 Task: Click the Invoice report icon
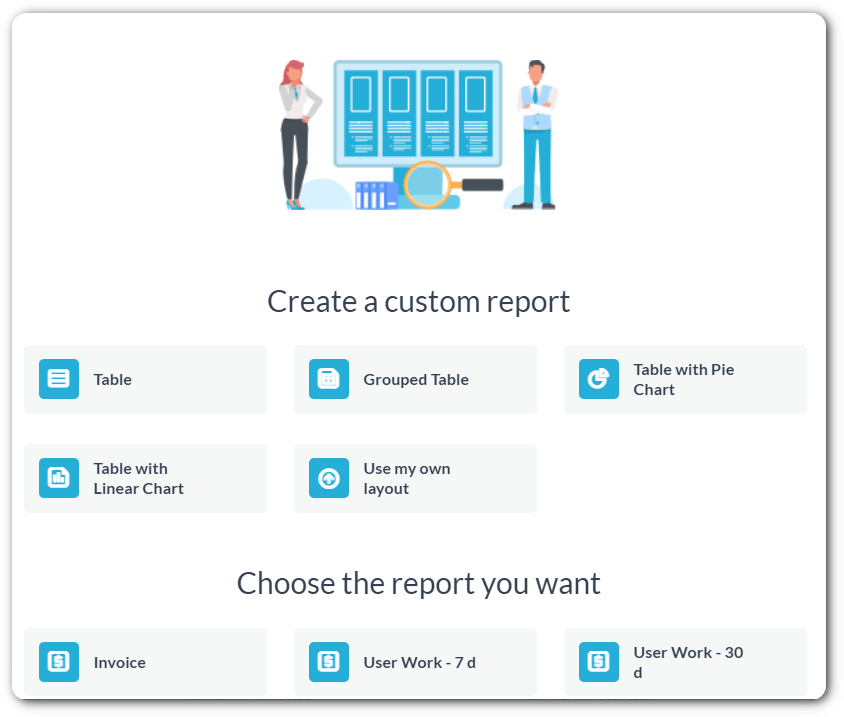[58, 662]
